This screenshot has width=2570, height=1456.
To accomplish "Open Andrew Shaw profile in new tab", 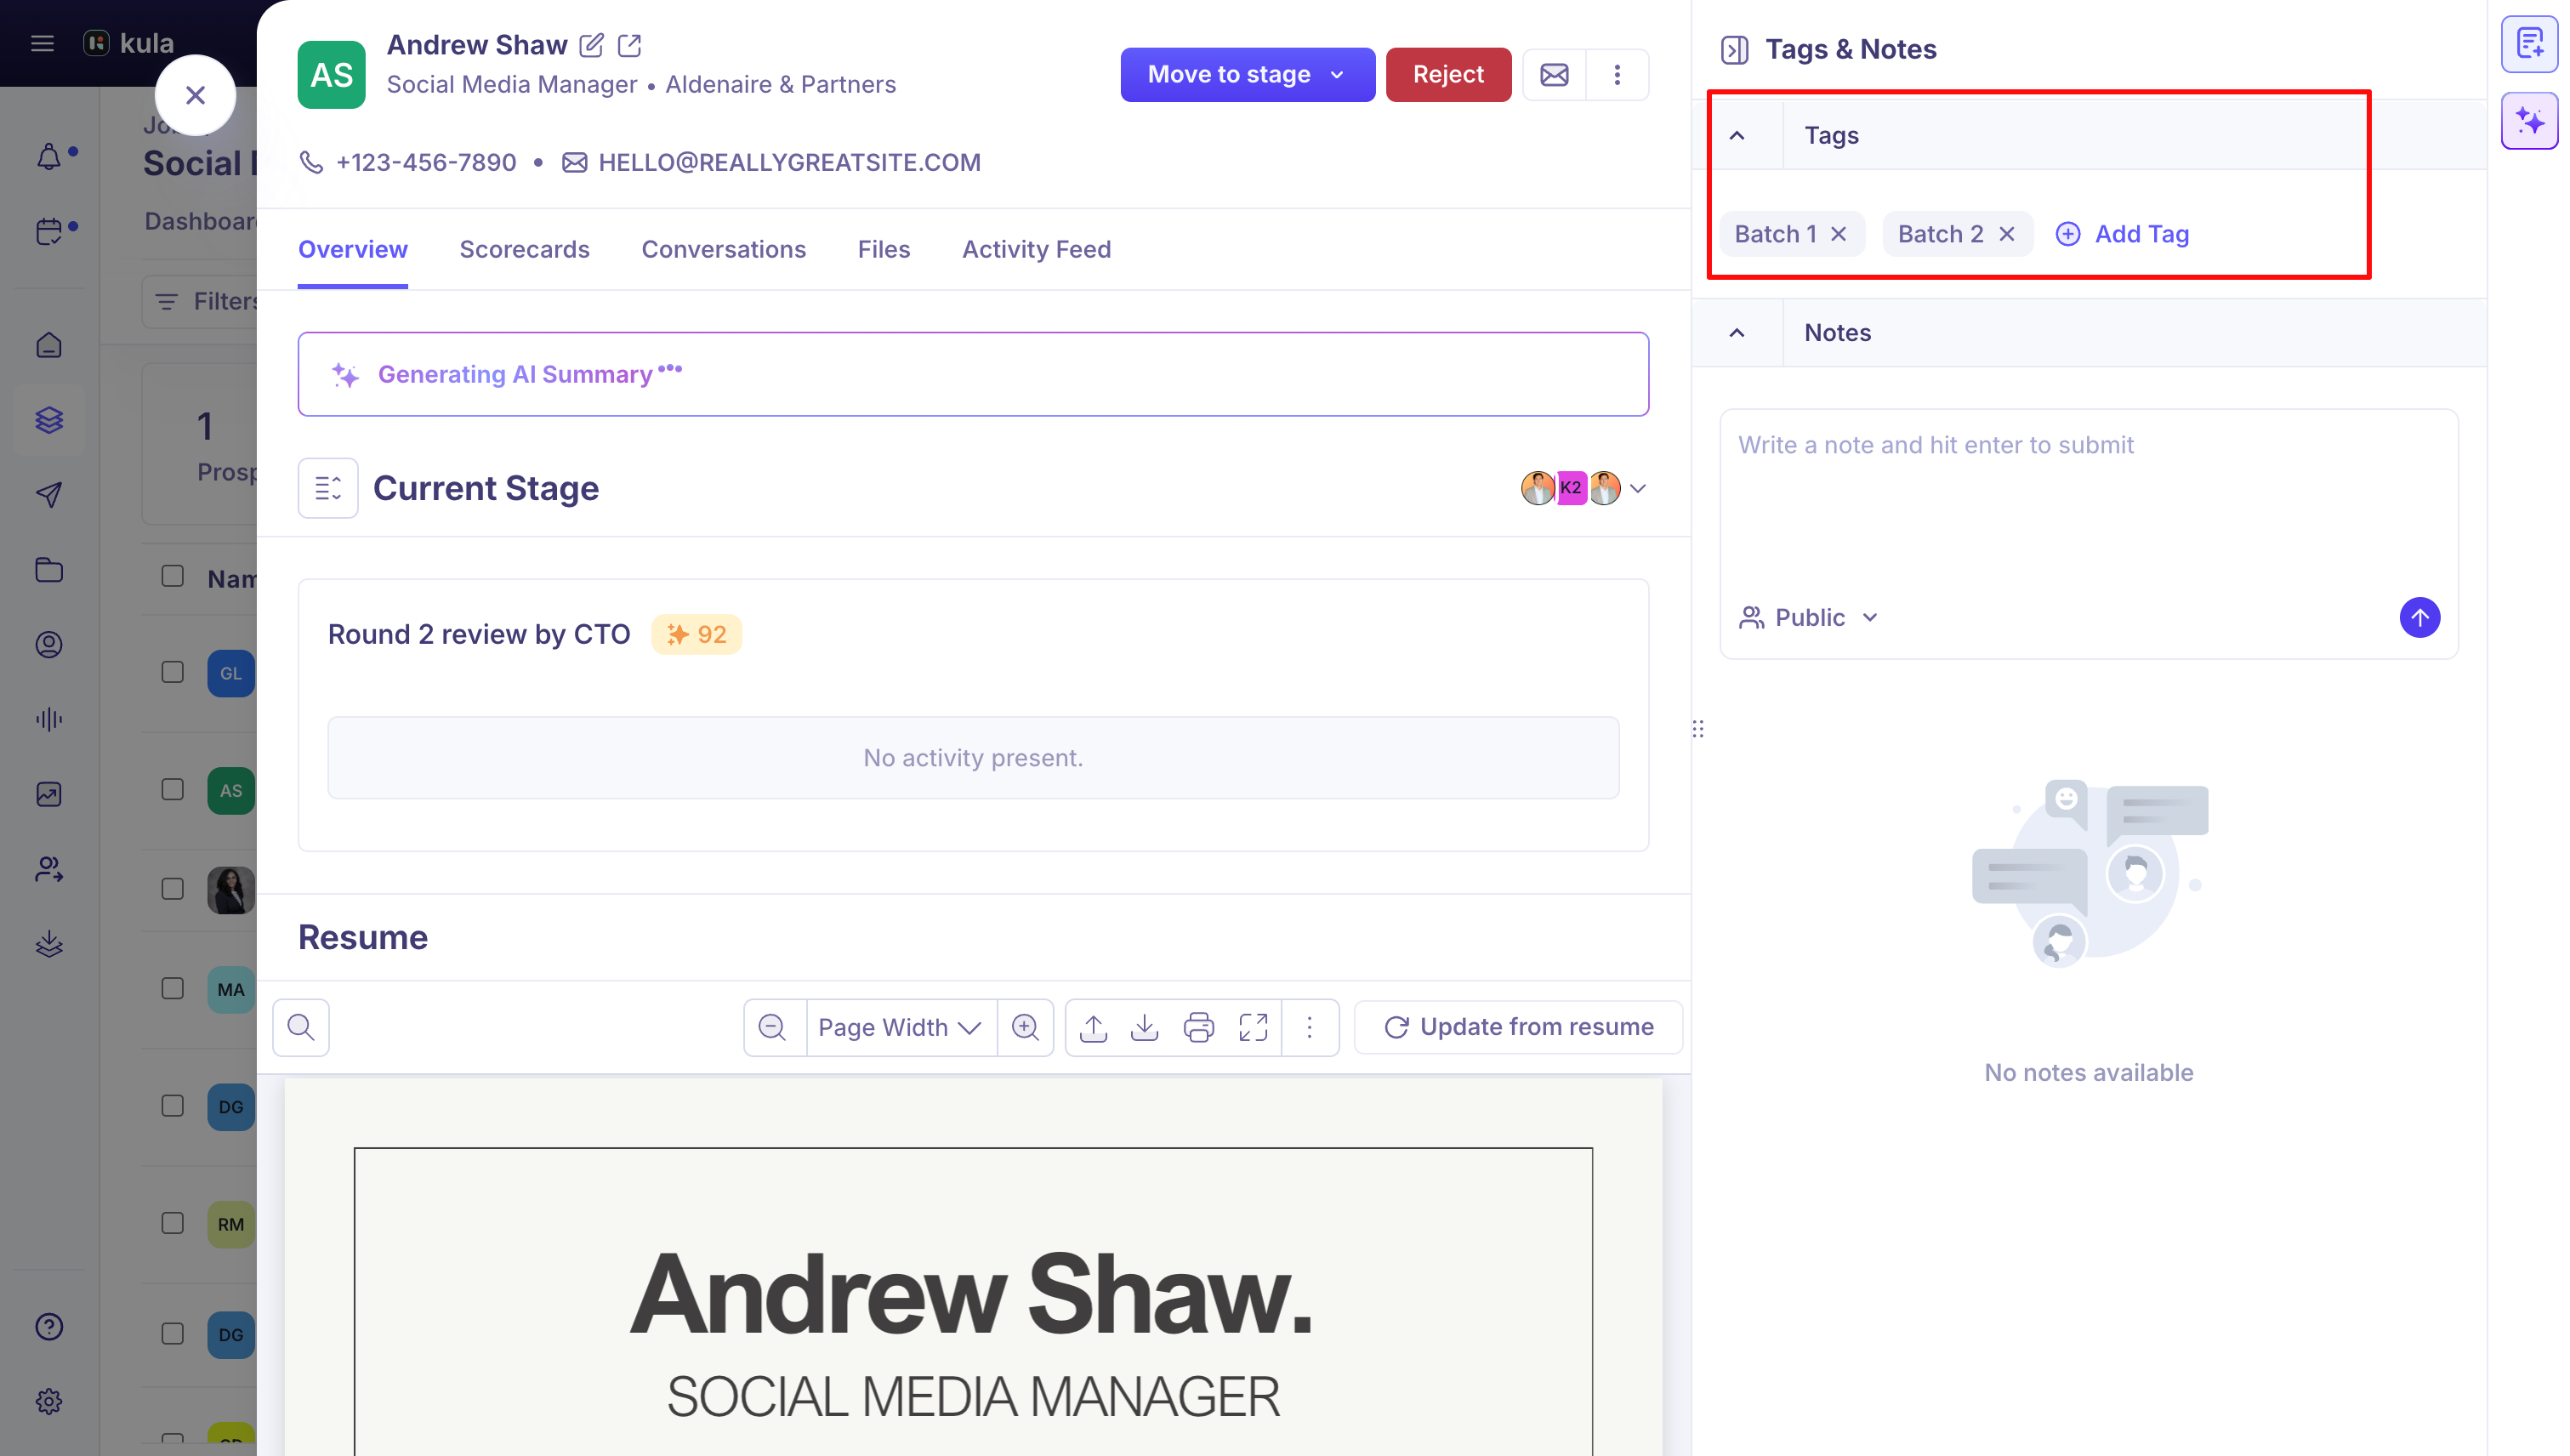I will (x=629, y=45).
